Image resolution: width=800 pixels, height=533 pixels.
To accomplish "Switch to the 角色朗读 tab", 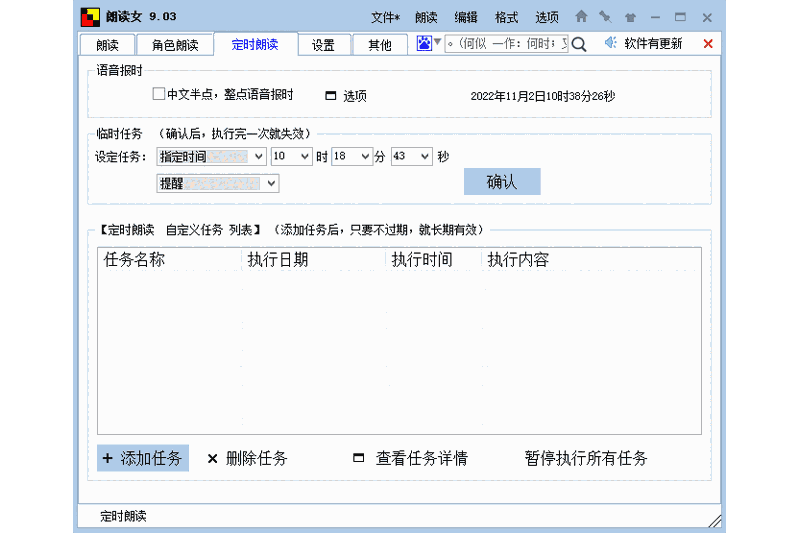I will 175,45.
